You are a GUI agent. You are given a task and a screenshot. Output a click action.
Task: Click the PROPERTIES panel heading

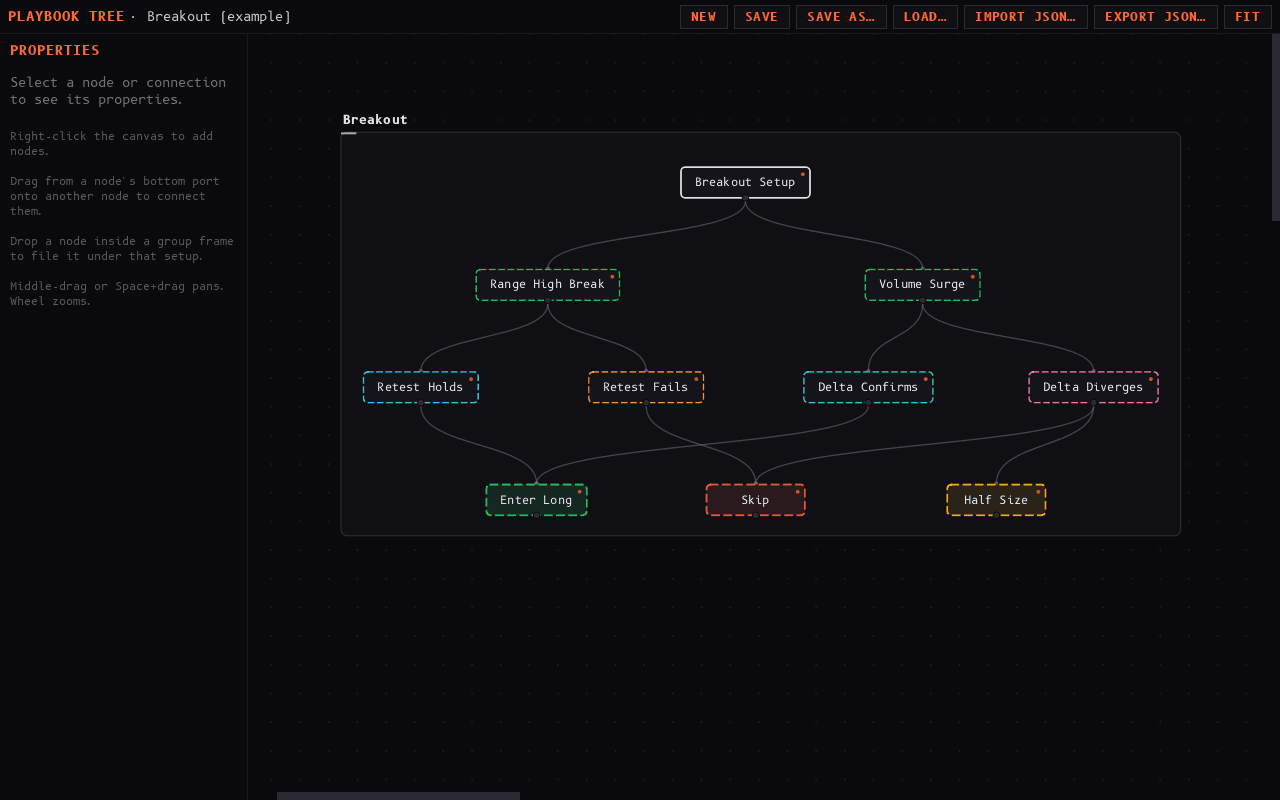point(55,51)
